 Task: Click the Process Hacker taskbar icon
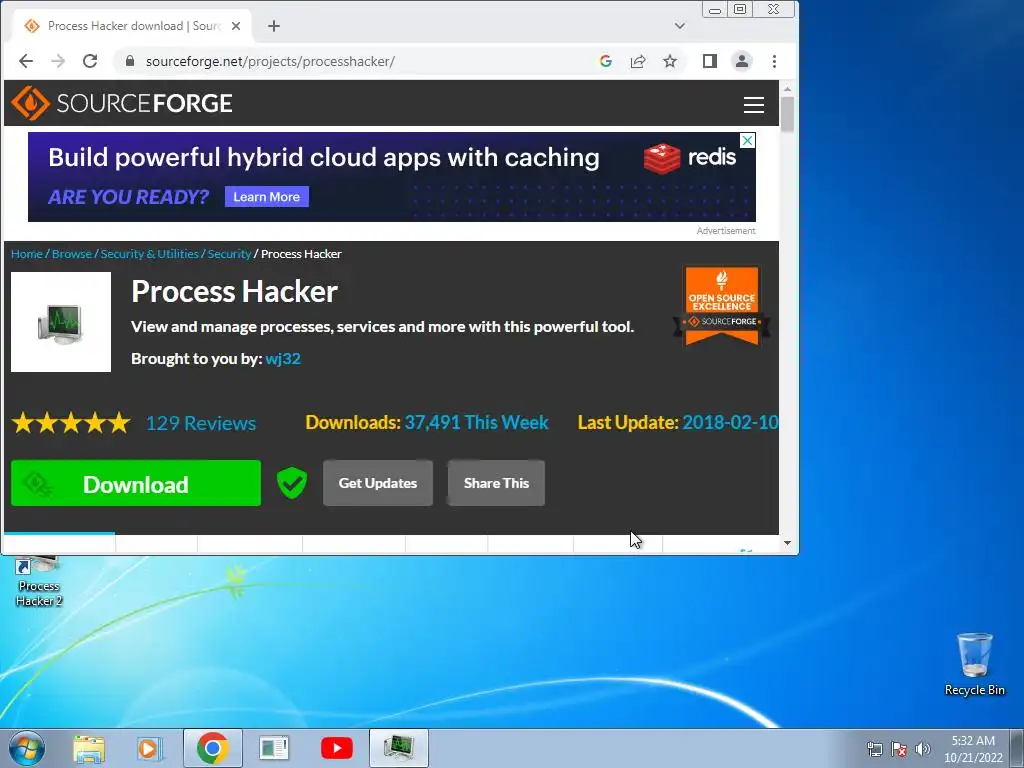tap(399, 748)
